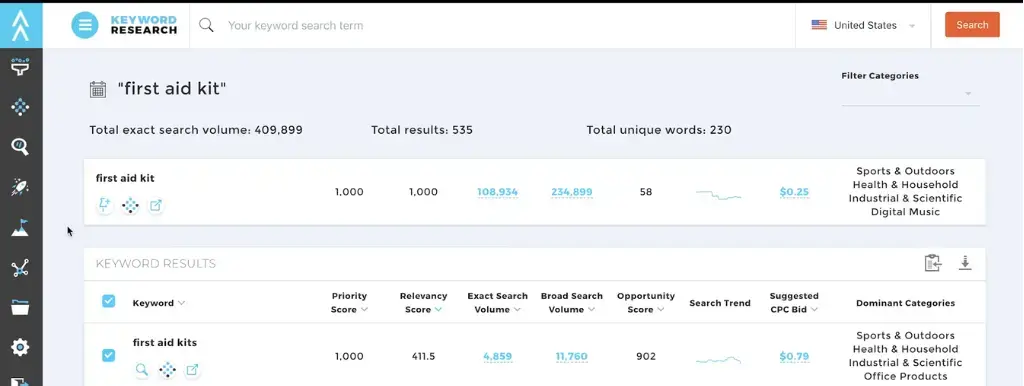Screen dimensions: 1024x386
Task: Click broad search volume 234,899 link
Action: tap(571, 192)
